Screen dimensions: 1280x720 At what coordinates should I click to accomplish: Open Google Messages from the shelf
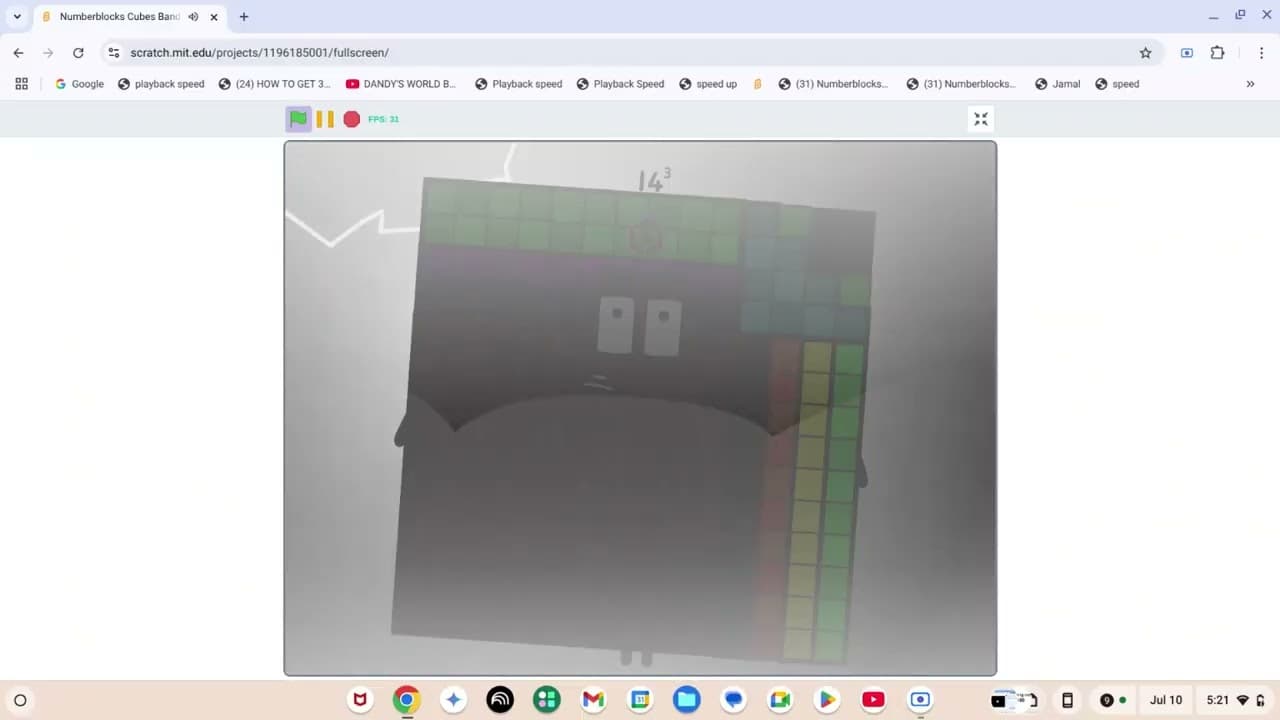coord(734,700)
